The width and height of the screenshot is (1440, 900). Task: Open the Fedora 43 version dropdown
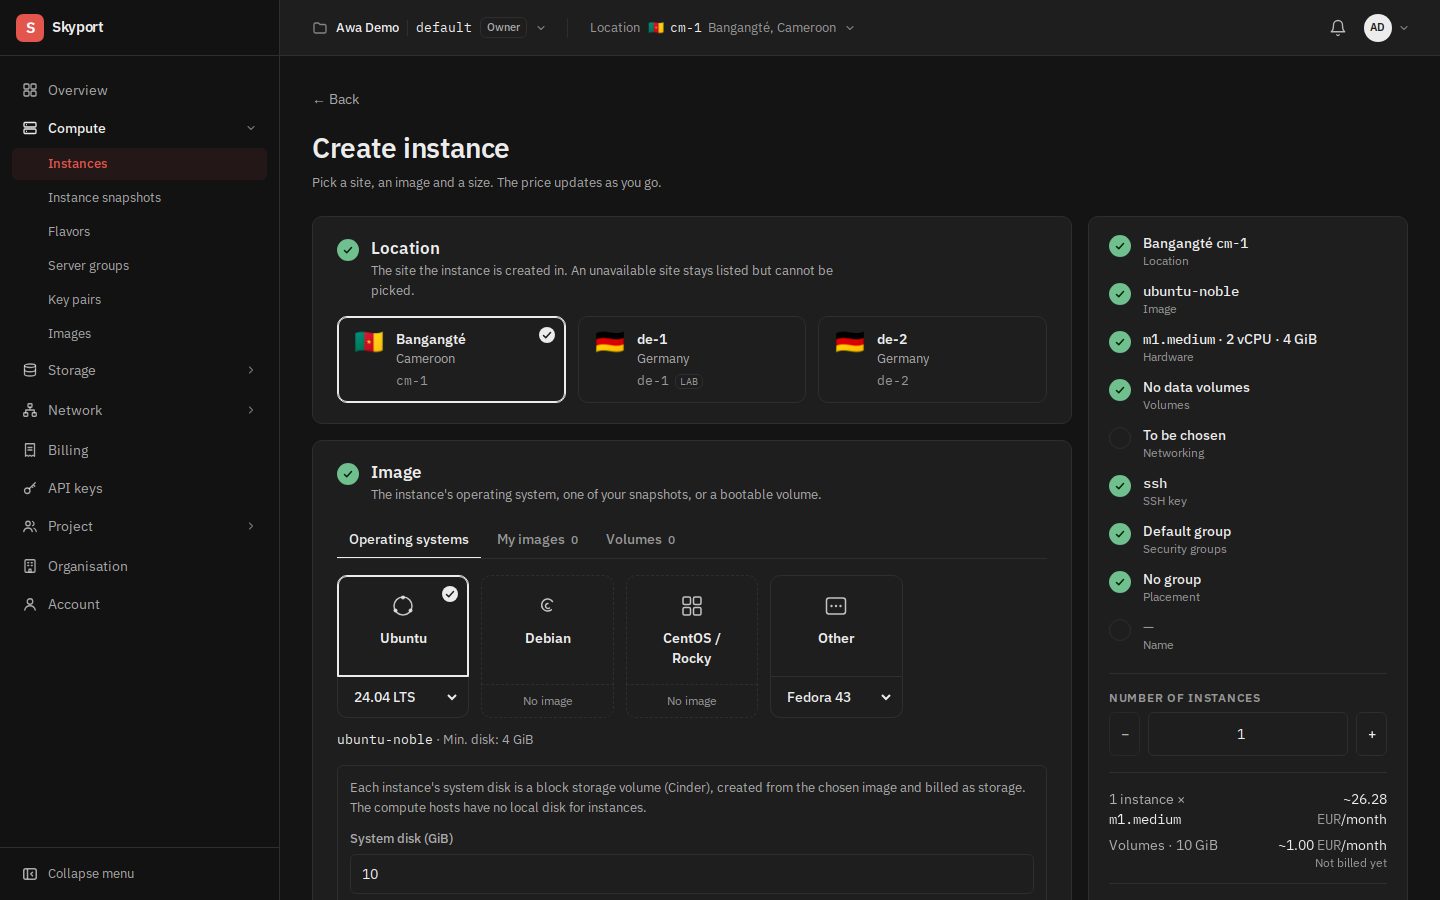click(836, 697)
